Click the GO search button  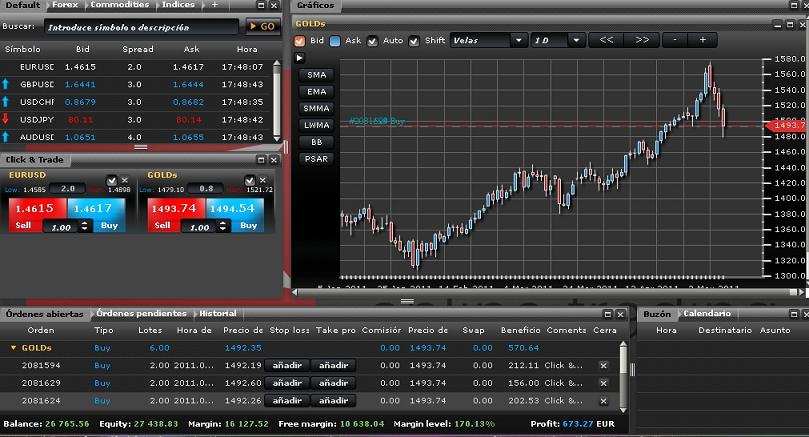pyautogui.click(x=263, y=26)
